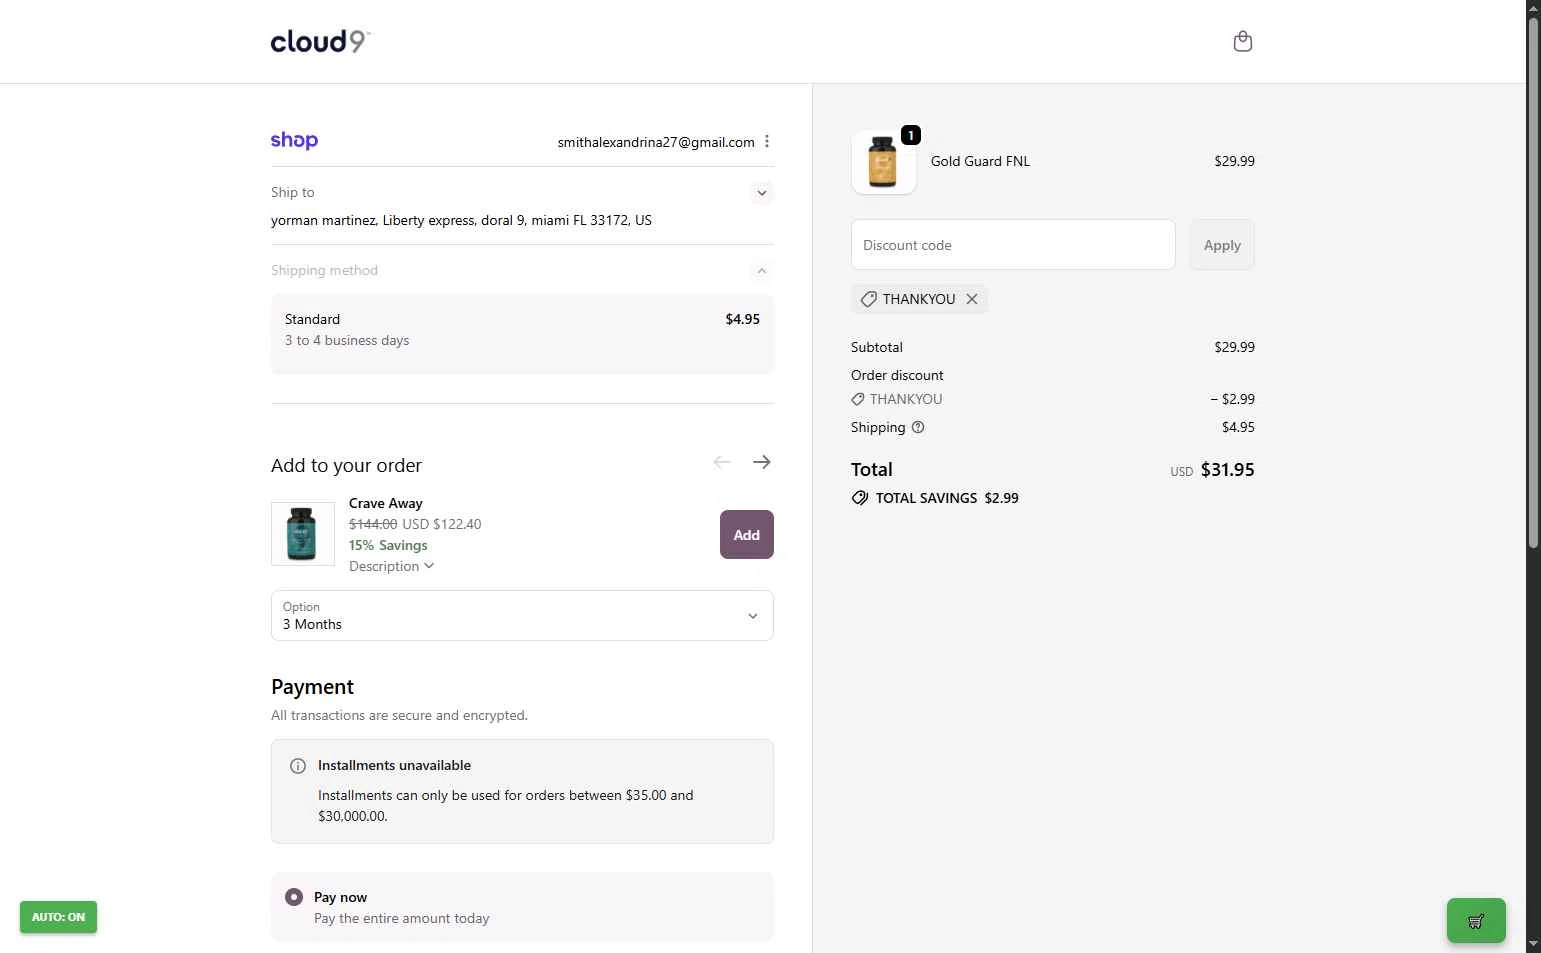Click the Subtotal label
This screenshot has width=1541, height=953.
click(x=877, y=347)
